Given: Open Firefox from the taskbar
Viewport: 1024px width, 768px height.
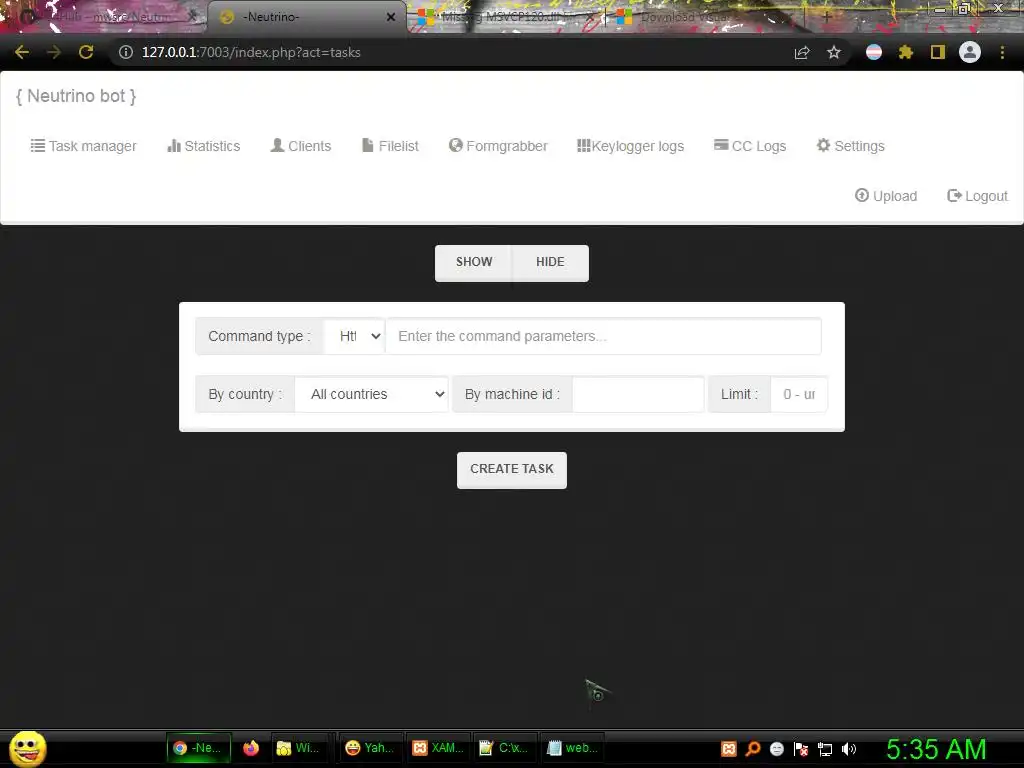Looking at the screenshot, I should pyautogui.click(x=251, y=748).
